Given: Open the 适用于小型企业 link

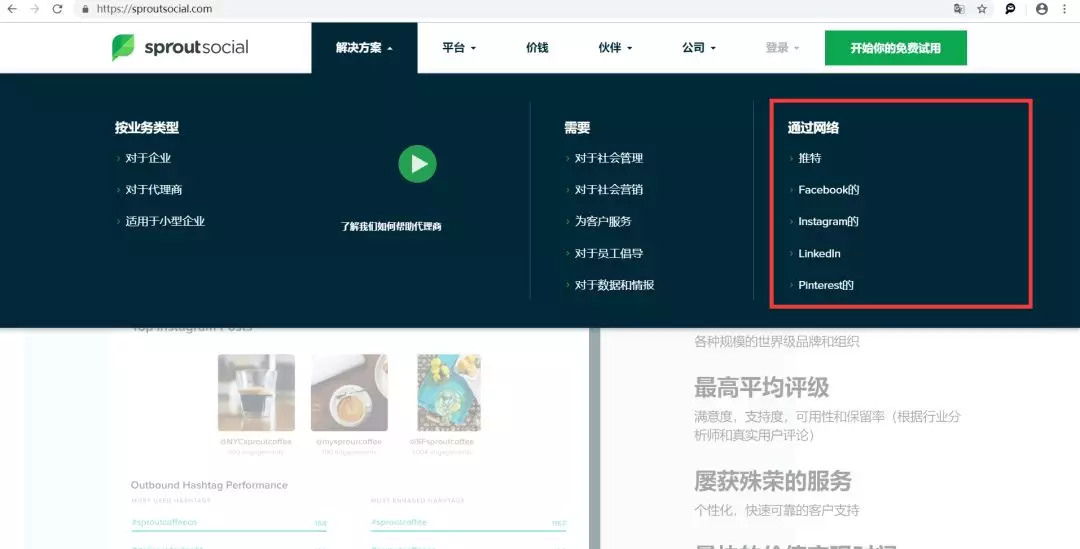Looking at the screenshot, I should (165, 221).
